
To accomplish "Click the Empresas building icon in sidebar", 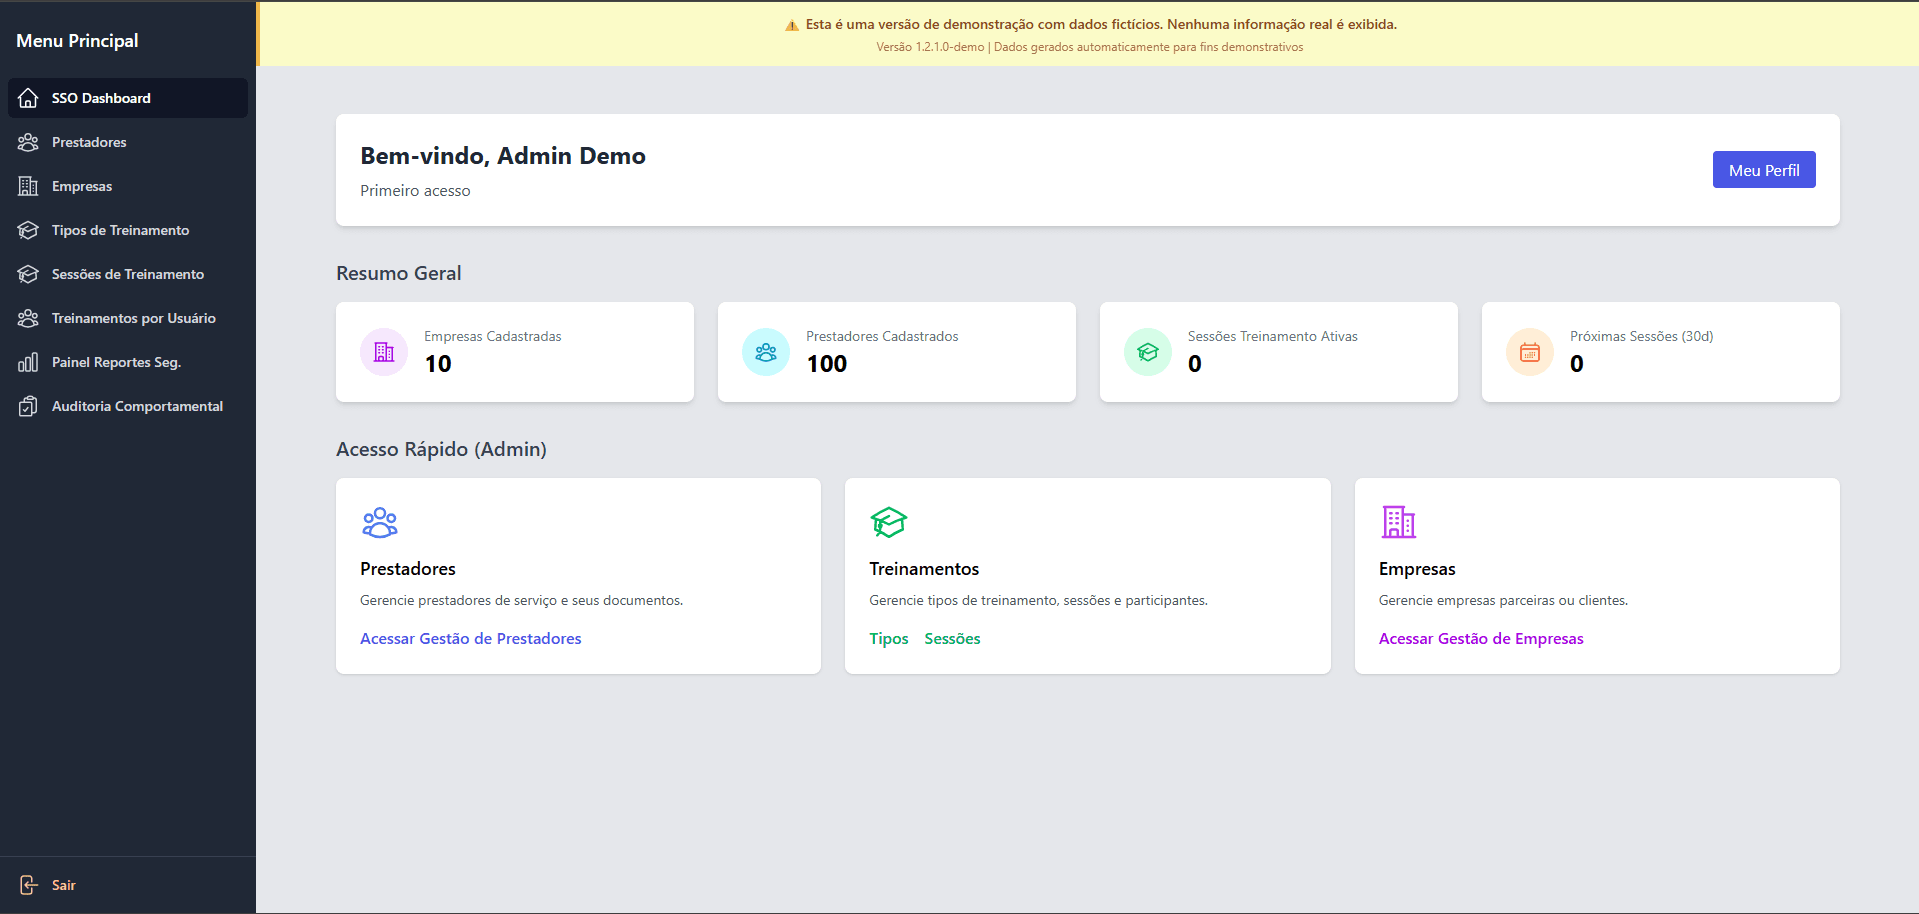I will coord(28,185).
